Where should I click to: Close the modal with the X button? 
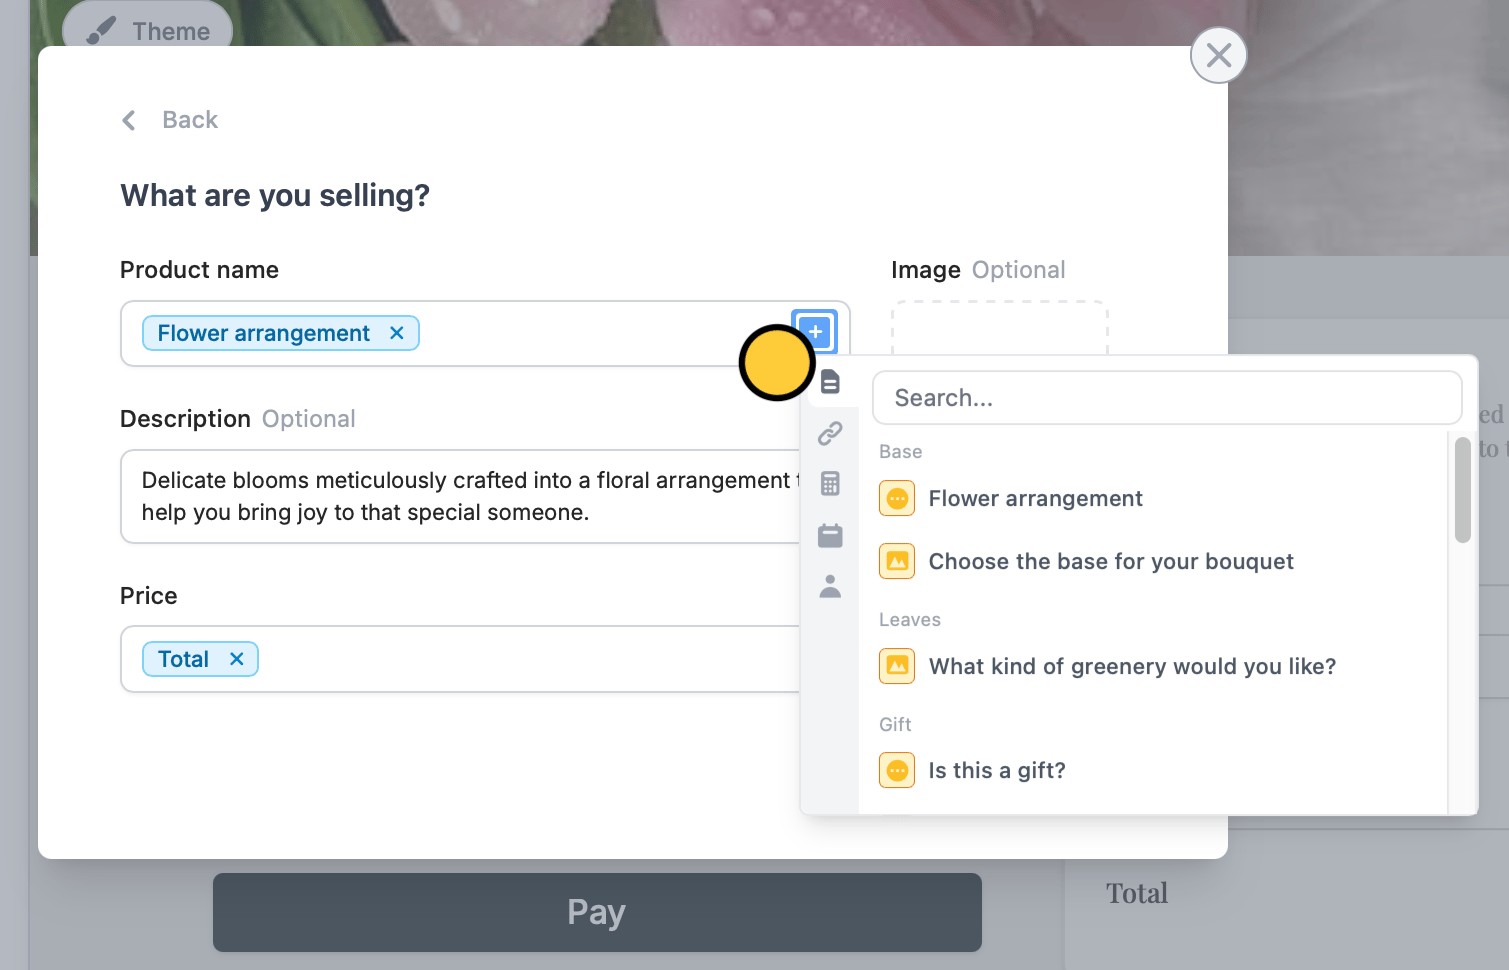tap(1218, 55)
